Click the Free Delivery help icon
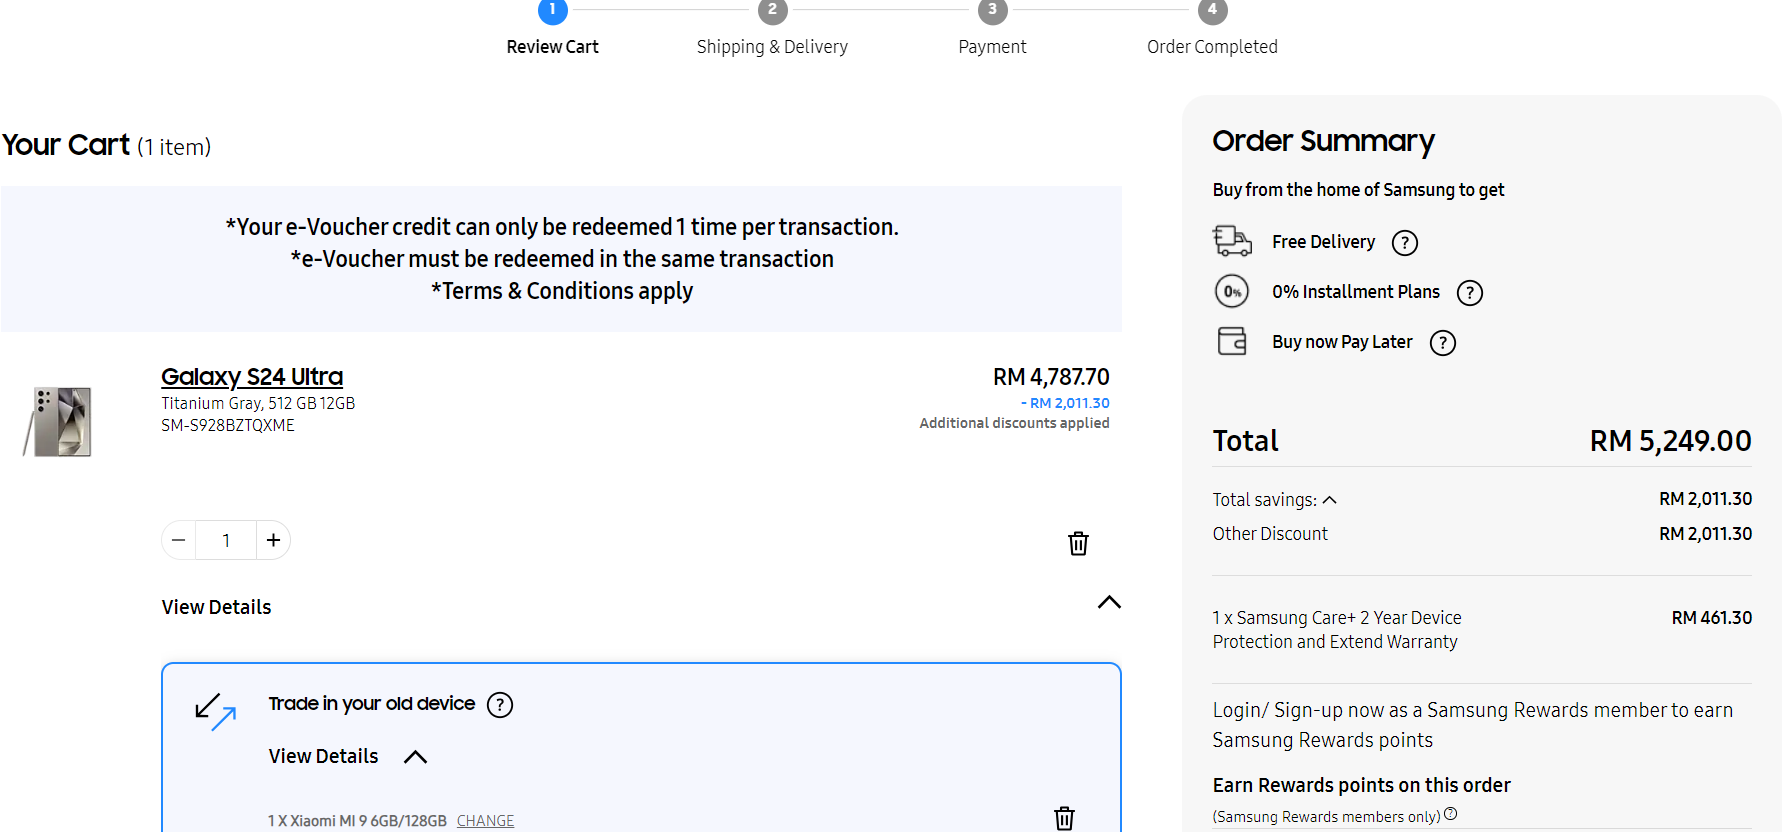 click(x=1405, y=243)
